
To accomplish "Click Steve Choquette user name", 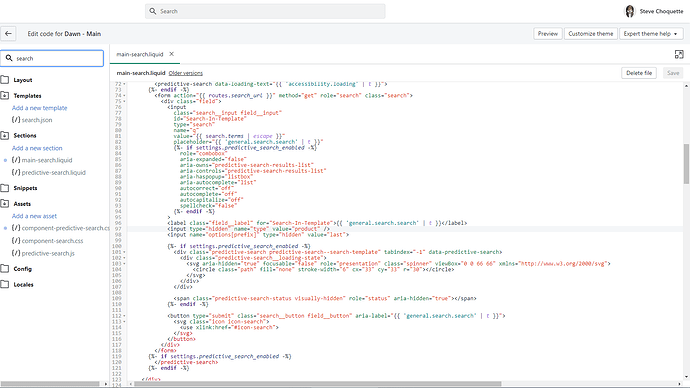I will pyautogui.click(x=661, y=11).
